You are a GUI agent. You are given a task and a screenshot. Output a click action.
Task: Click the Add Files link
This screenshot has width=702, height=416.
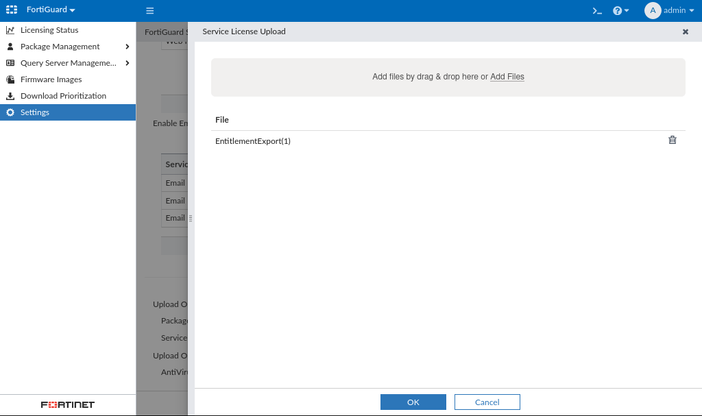507,77
